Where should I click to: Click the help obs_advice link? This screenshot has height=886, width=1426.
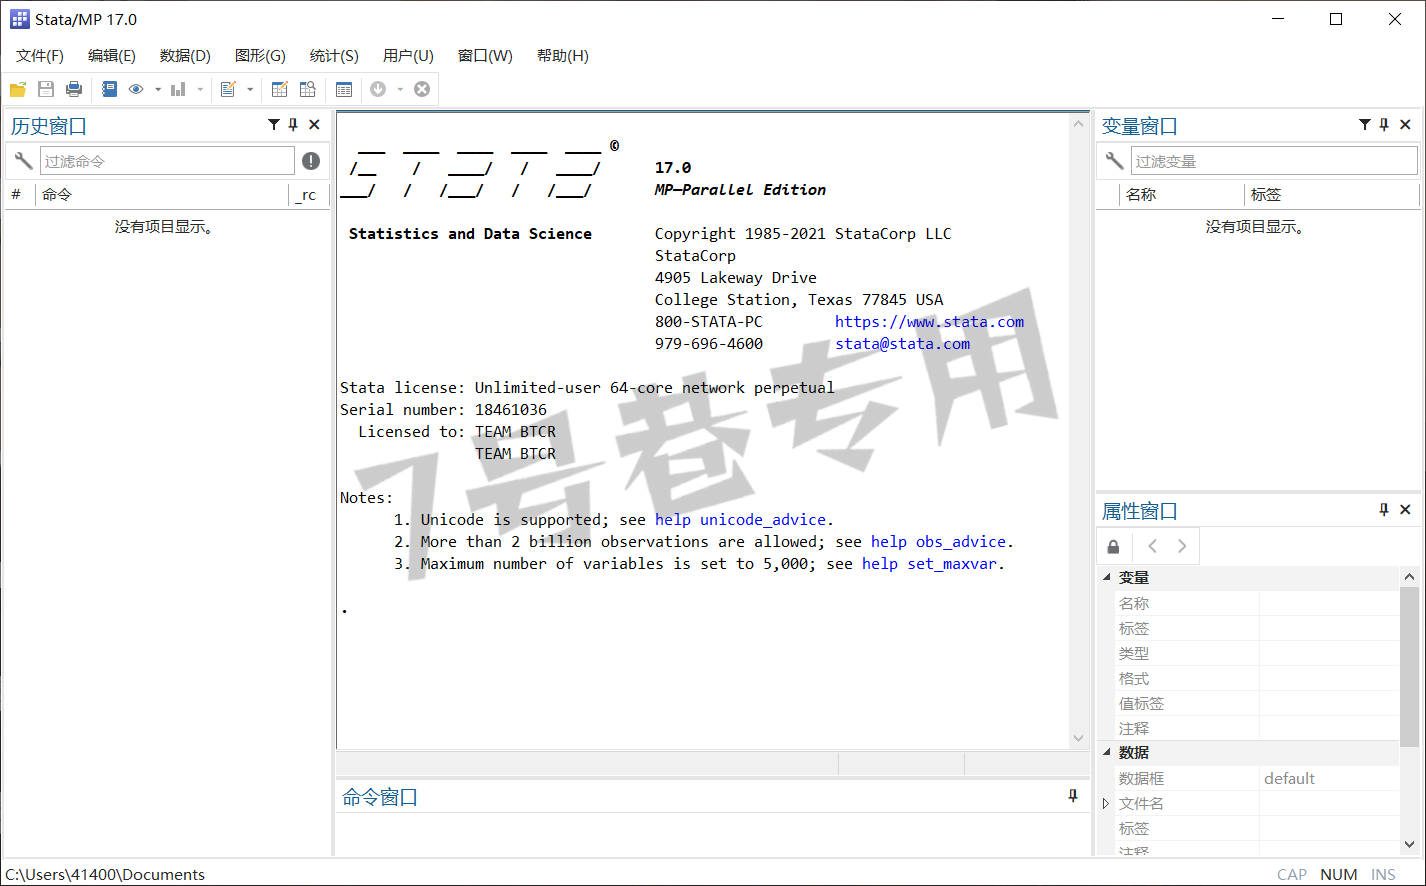click(x=938, y=542)
